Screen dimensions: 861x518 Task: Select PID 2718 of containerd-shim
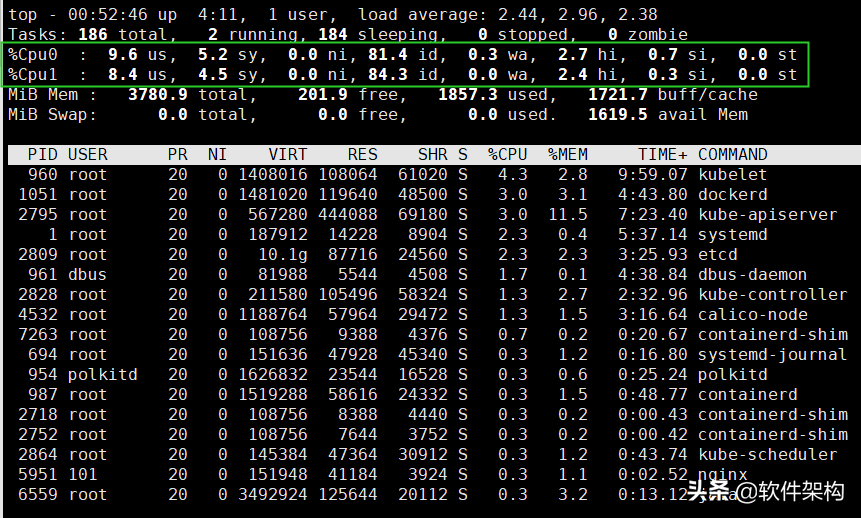point(37,414)
